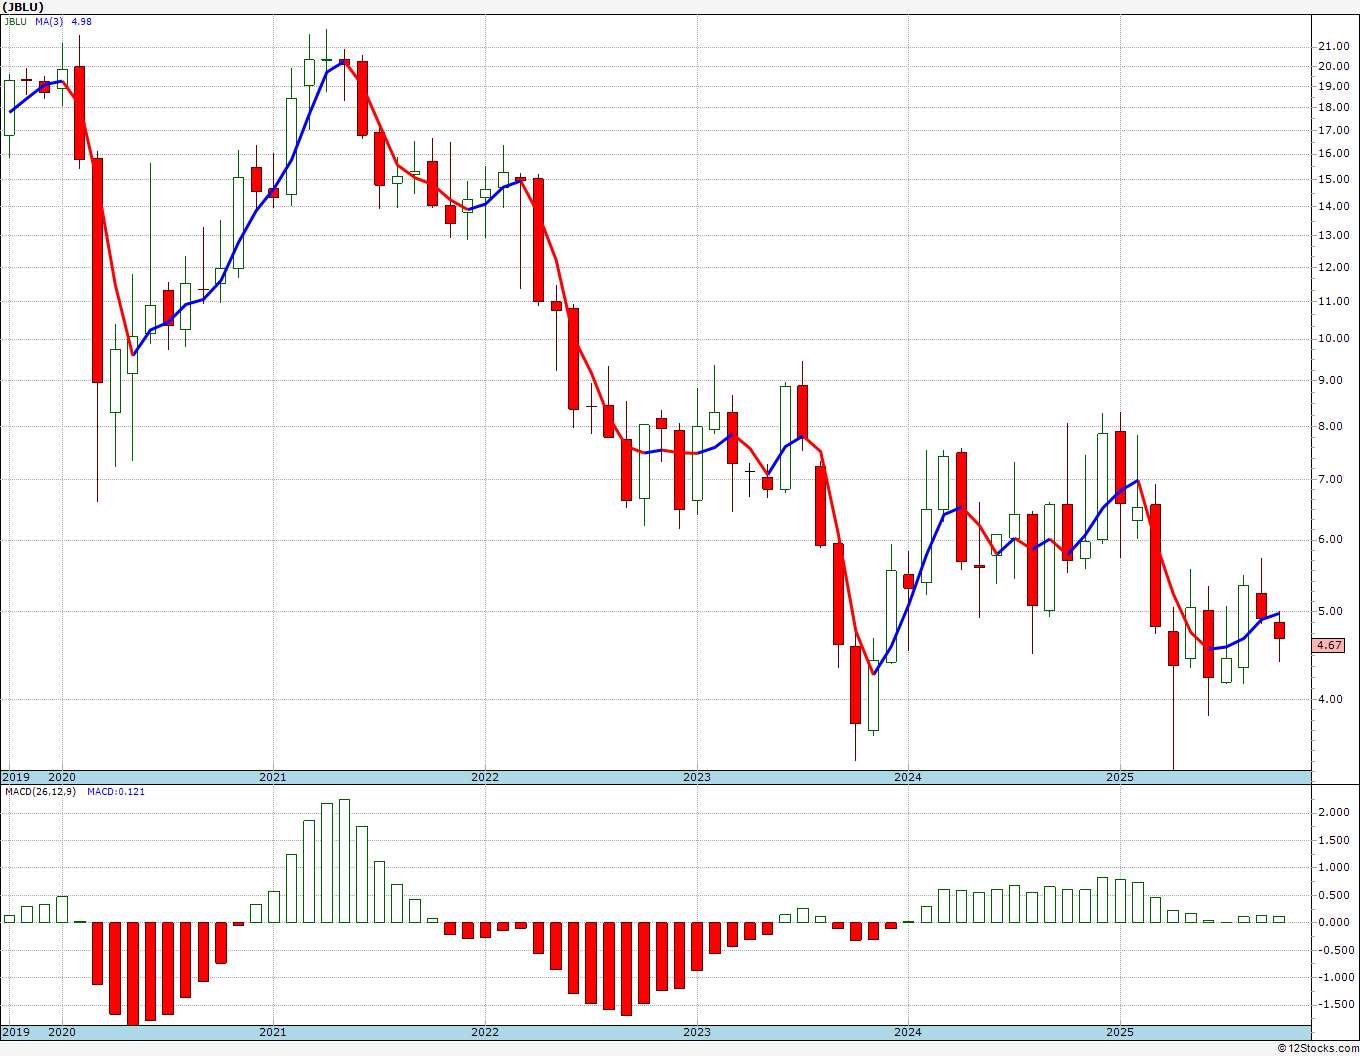Viewport: 1360px width, 1056px height.
Task: Click 2019 on the MACD panel time axis
Action: pyautogui.click(x=15, y=1033)
